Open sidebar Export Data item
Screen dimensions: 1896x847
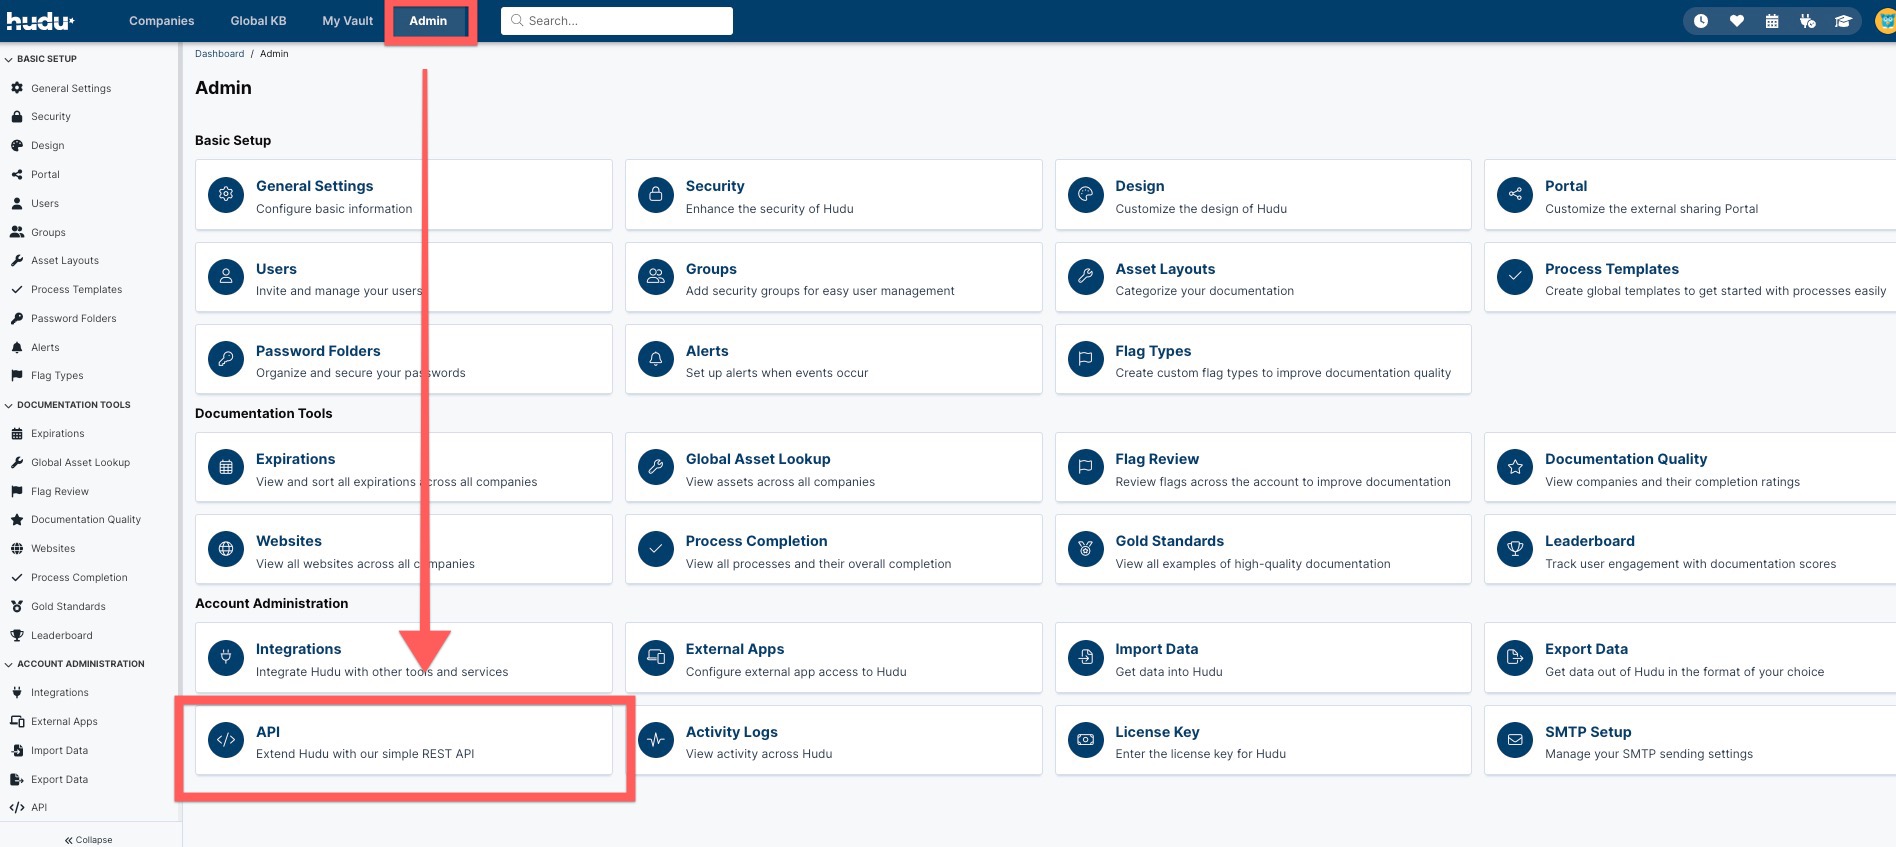[x=59, y=779]
